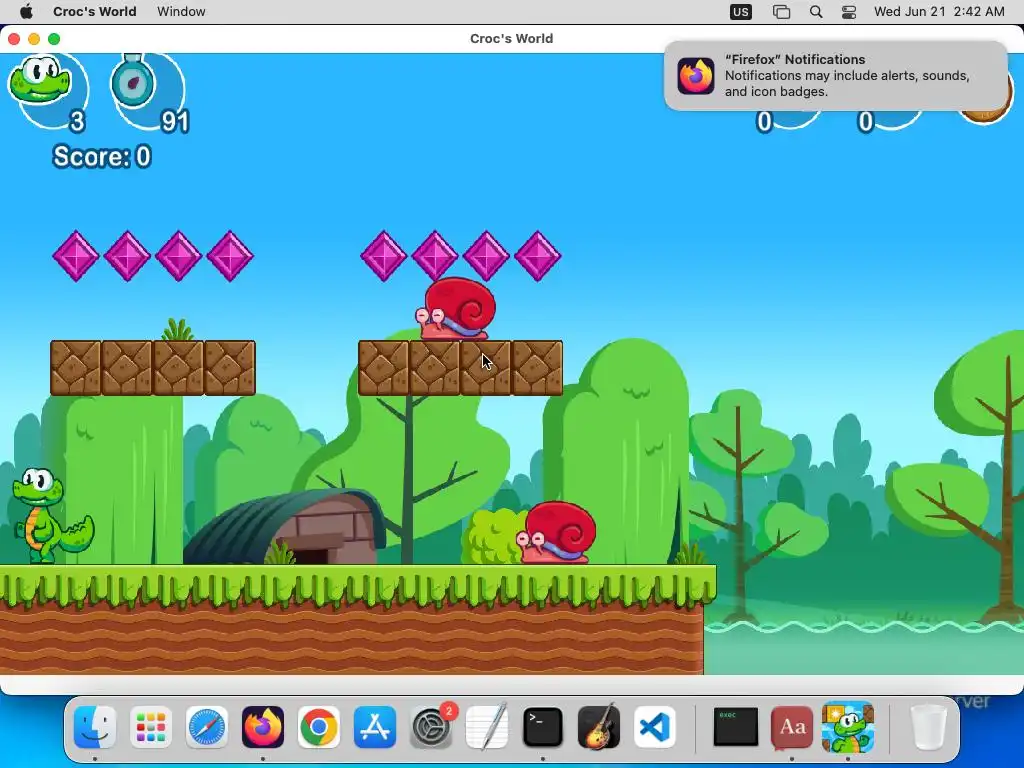
Task: Click the green crocodile character
Action: (x=53, y=516)
